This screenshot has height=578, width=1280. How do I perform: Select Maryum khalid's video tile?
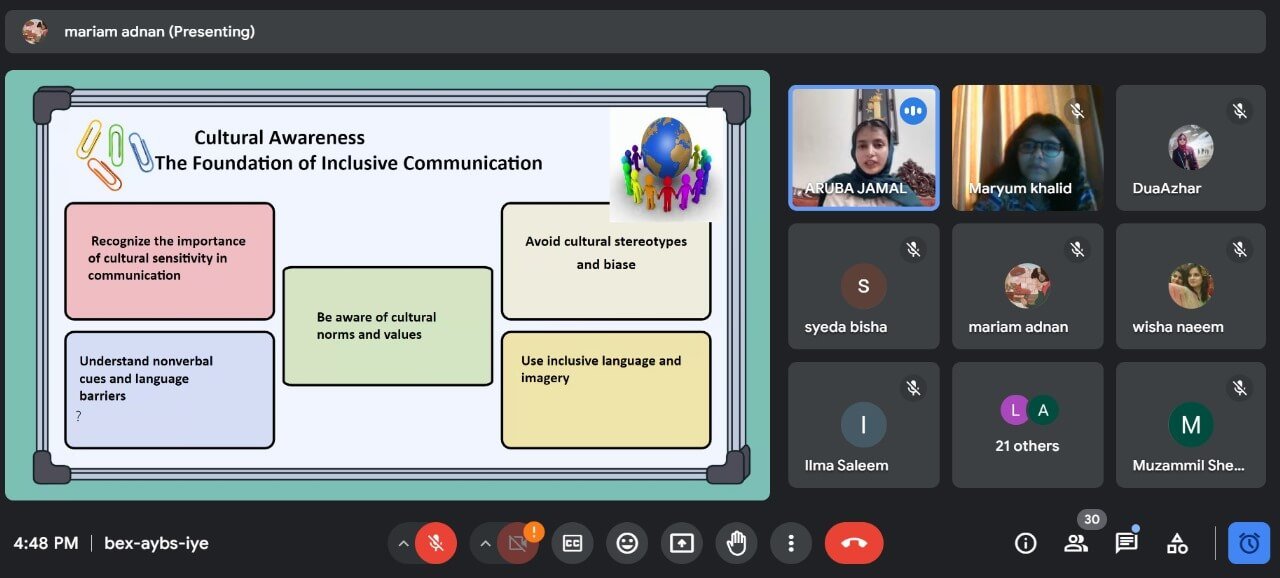(1027, 148)
